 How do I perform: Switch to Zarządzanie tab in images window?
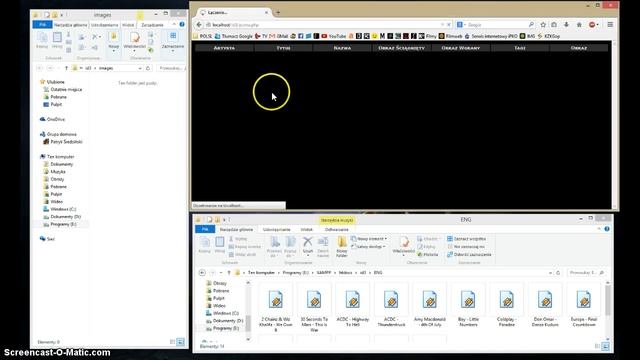click(x=152, y=25)
